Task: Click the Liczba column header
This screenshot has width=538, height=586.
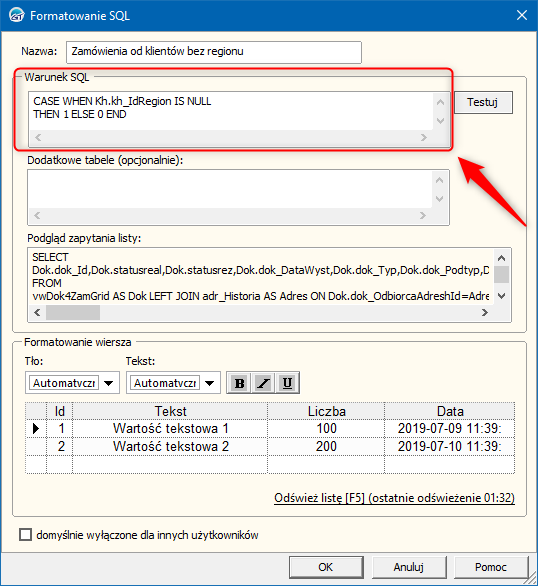Action: (x=326, y=411)
